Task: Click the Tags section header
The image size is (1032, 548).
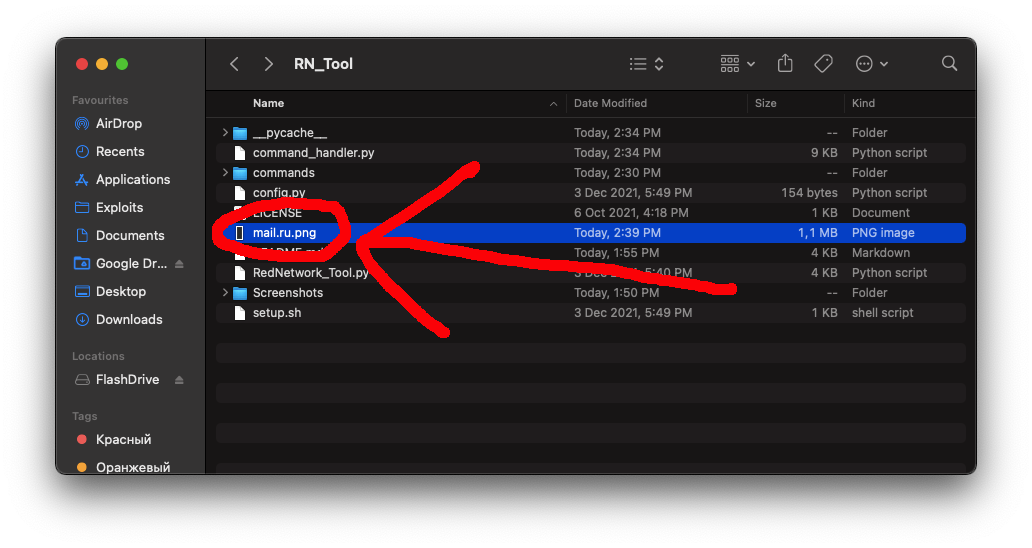Action: 84,416
